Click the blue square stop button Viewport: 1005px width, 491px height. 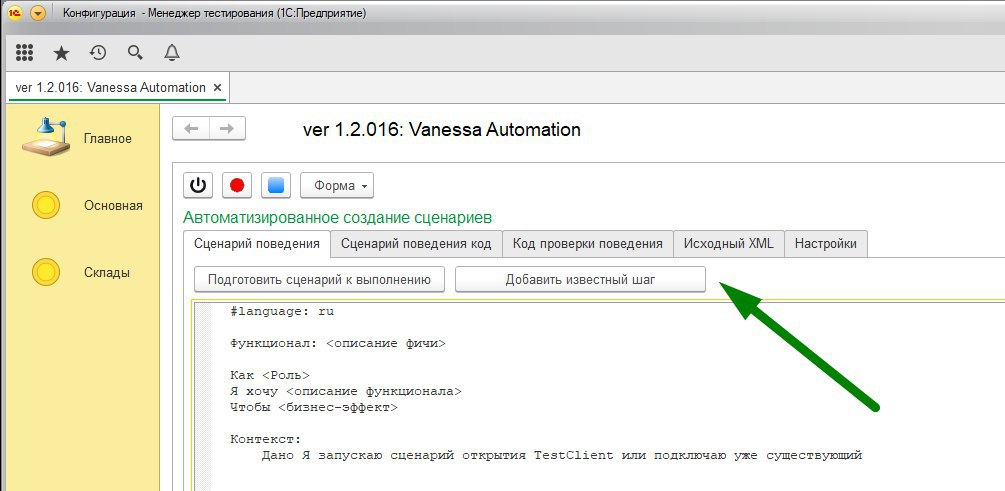point(276,186)
